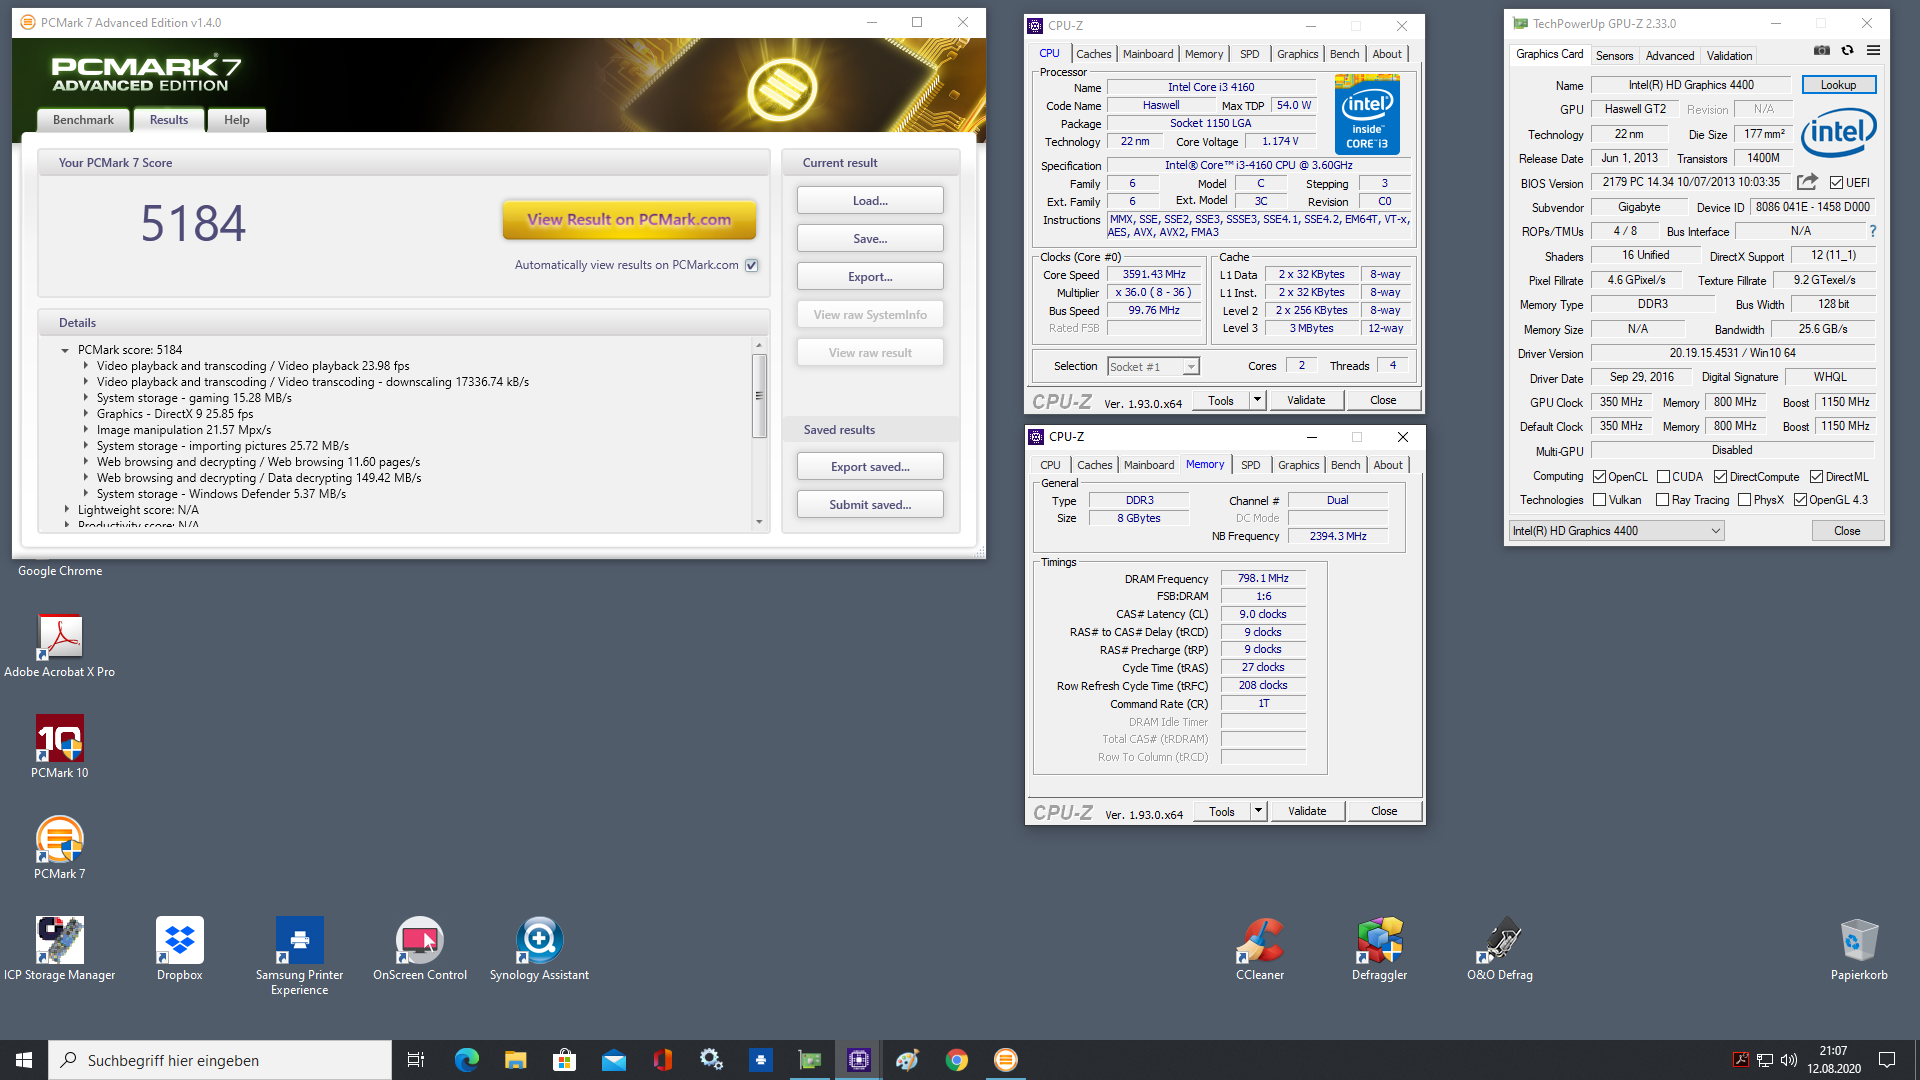Viewport: 1920px width, 1080px height.
Task: Click the Windows Start button
Action: point(24,1060)
